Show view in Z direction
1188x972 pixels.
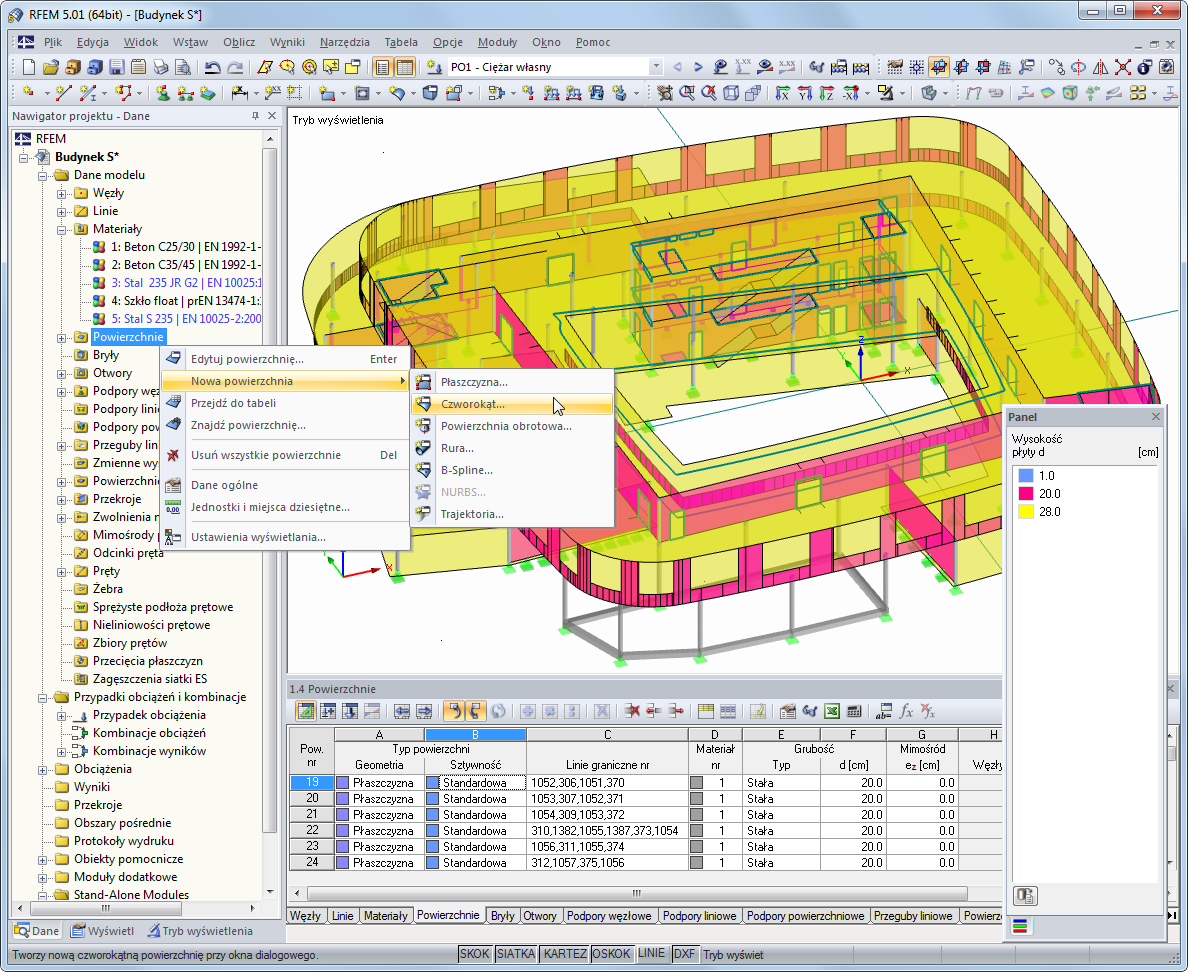827,93
